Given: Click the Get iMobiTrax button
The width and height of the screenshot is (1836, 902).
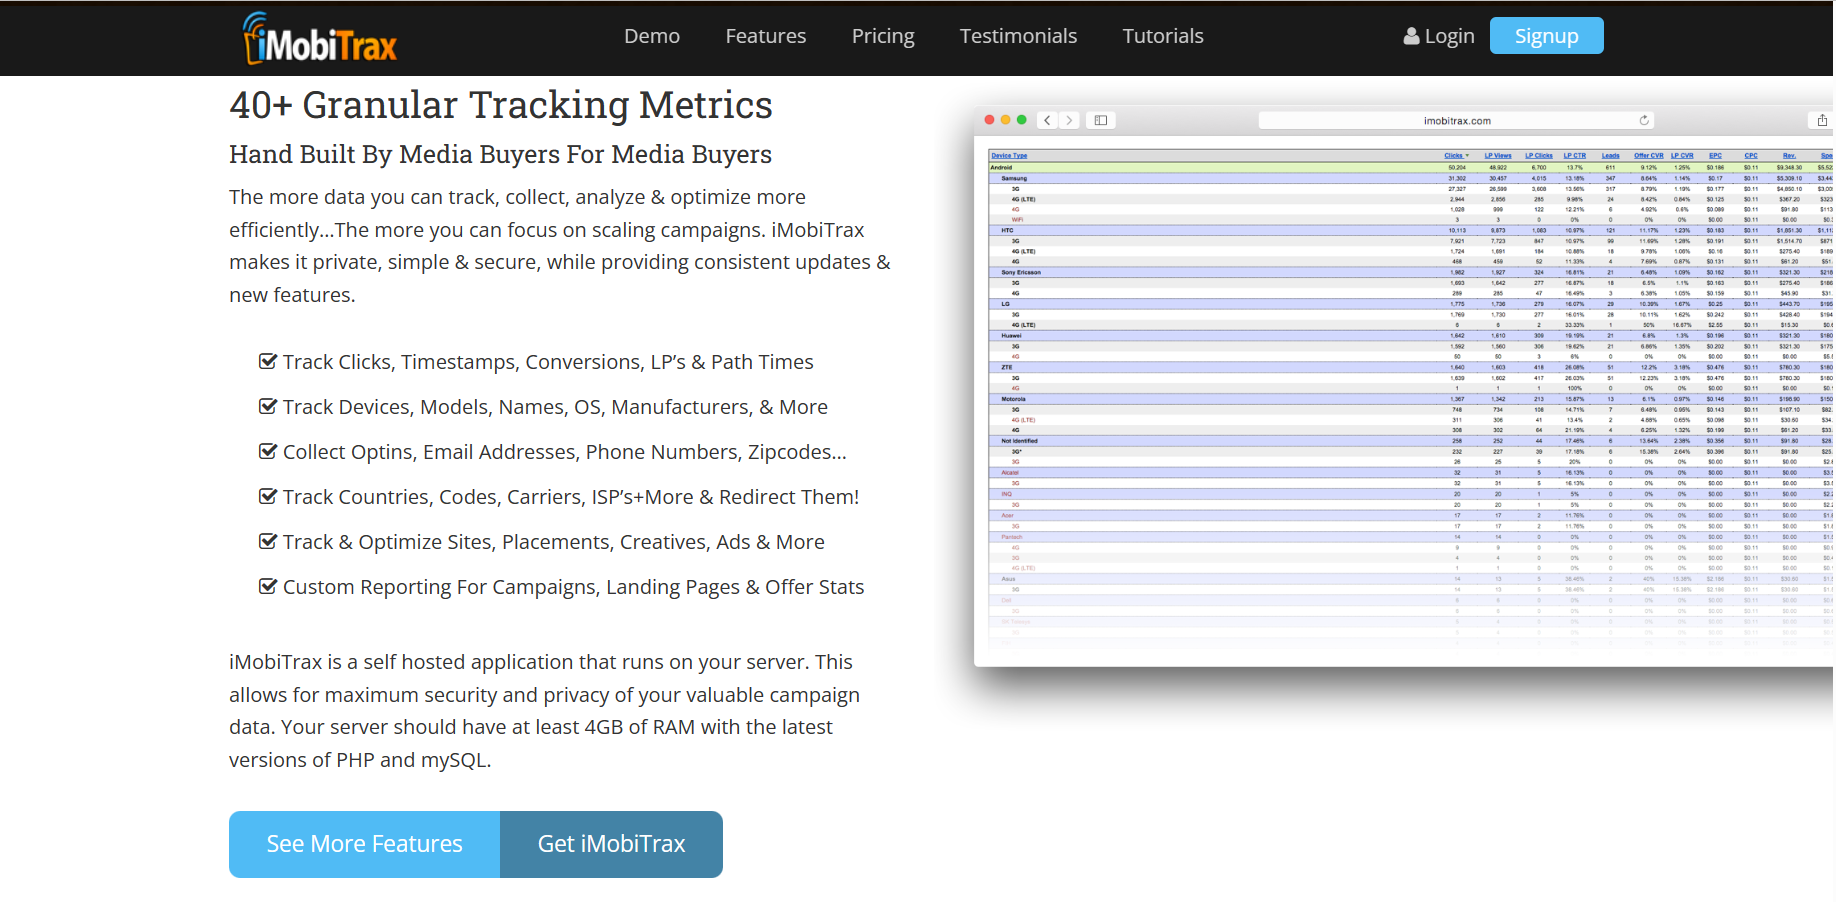Looking at the screenshot, I should point(611,844).
